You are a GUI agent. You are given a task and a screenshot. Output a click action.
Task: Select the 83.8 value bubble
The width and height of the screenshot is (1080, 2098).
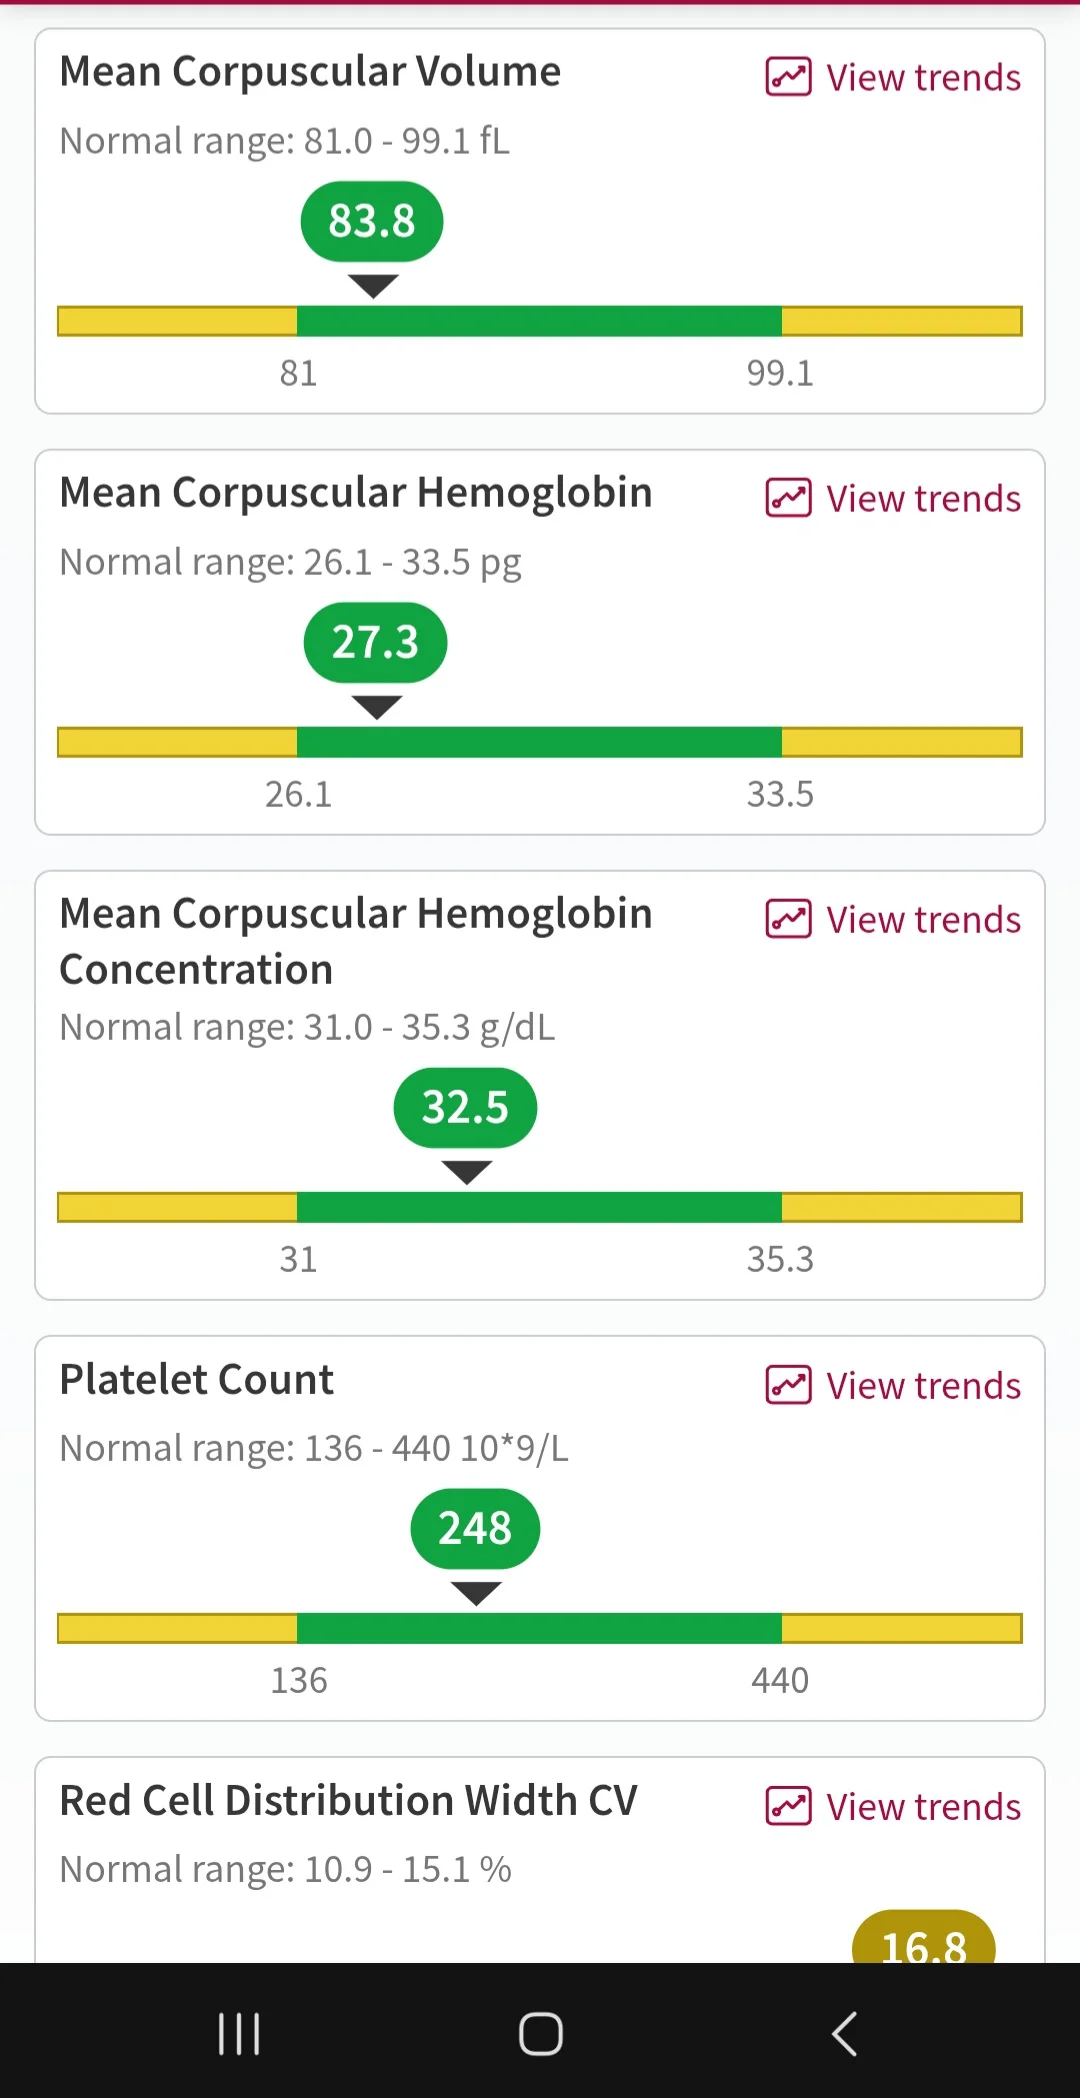point(372,221)
